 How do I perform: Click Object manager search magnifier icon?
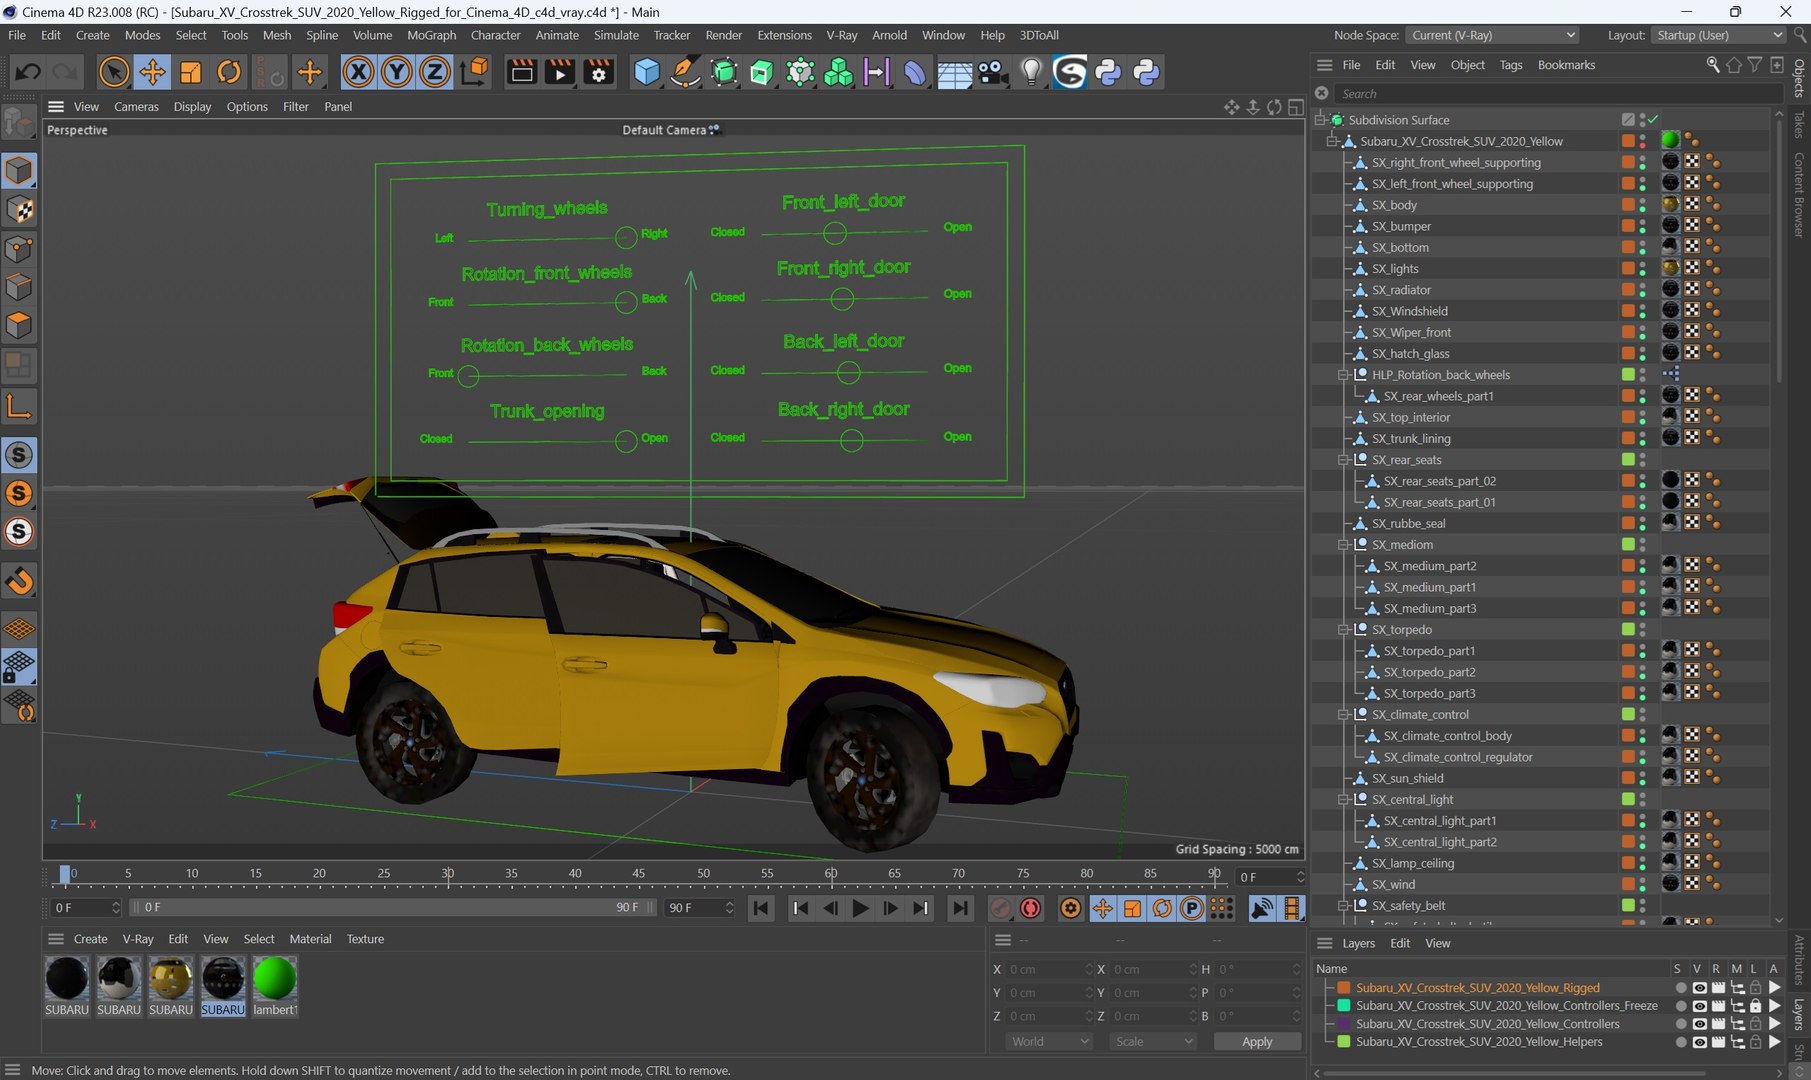coord(1712,65)
